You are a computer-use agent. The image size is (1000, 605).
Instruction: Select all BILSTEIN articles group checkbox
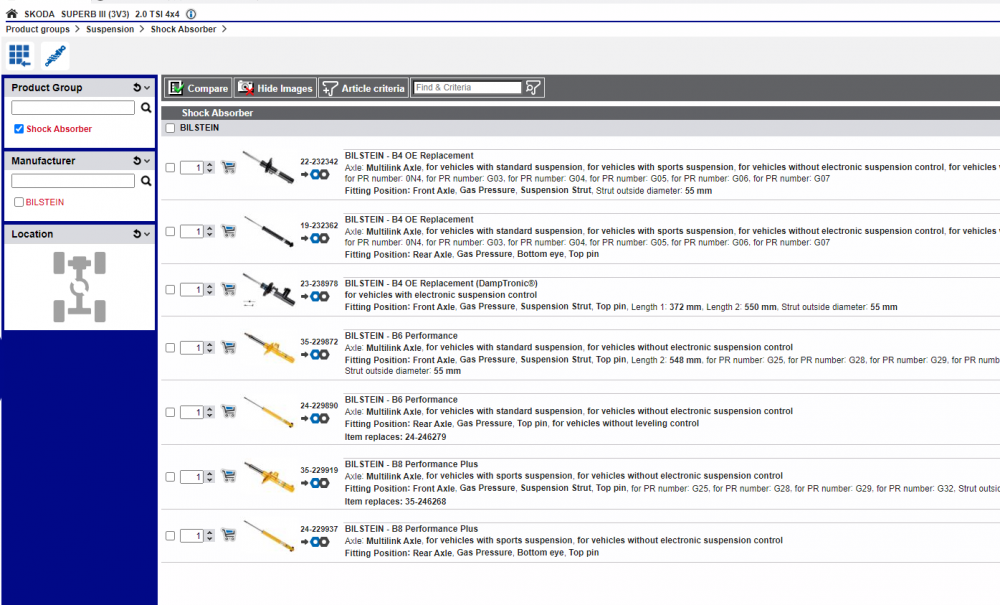[170, 128]
